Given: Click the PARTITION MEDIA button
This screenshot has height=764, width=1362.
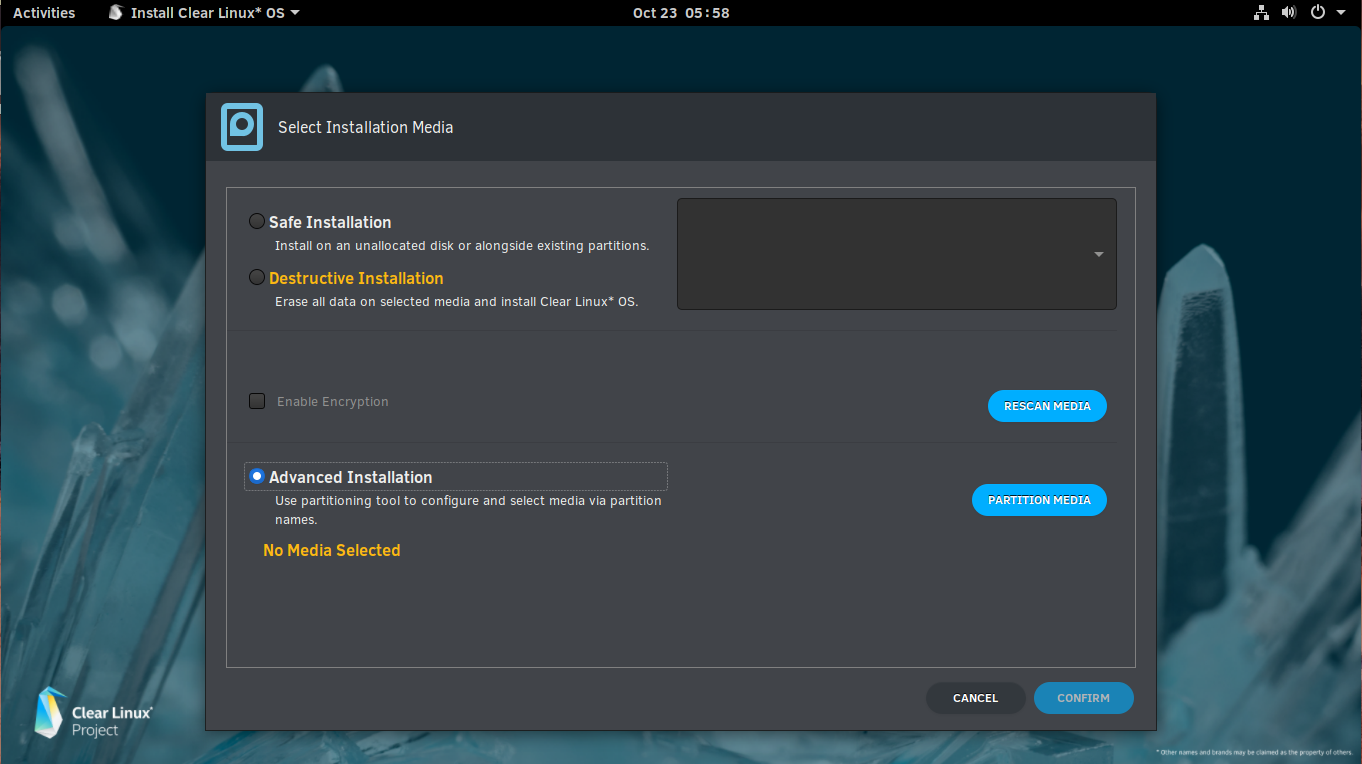Looking at the screenshot, I should (1039, 500).
